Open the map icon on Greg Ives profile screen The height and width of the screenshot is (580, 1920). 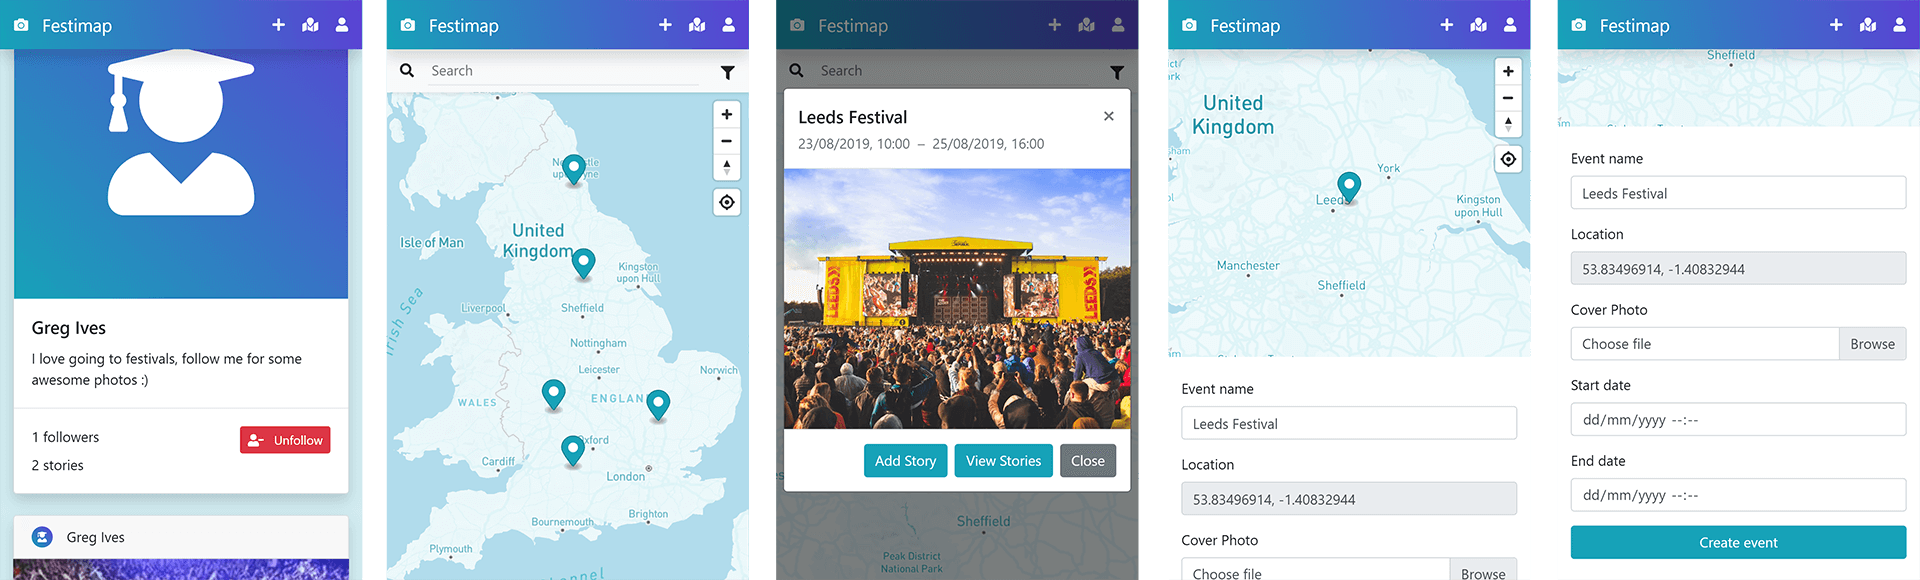311,25
